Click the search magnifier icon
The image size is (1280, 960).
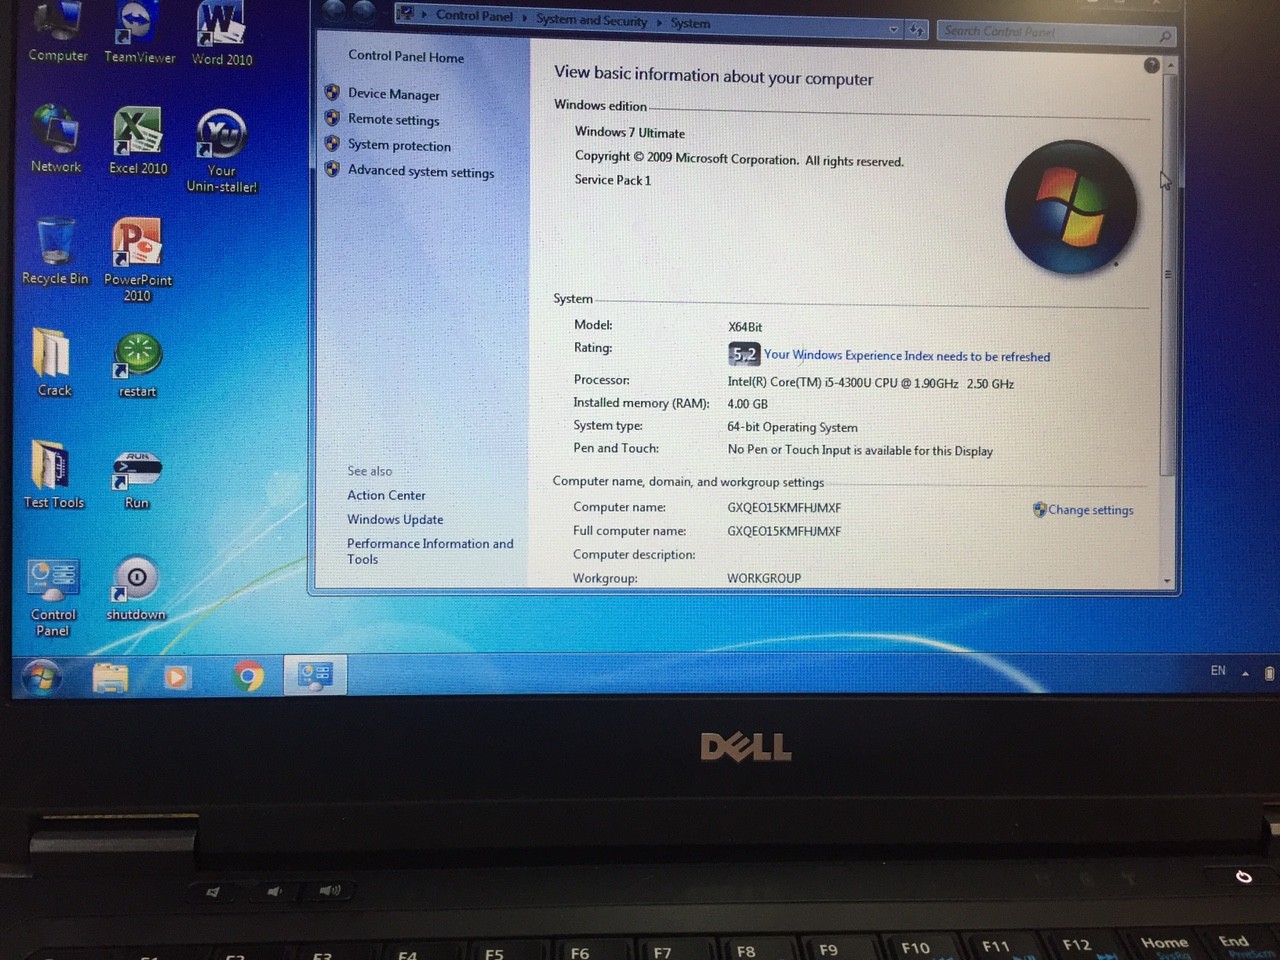(1164, 36)
